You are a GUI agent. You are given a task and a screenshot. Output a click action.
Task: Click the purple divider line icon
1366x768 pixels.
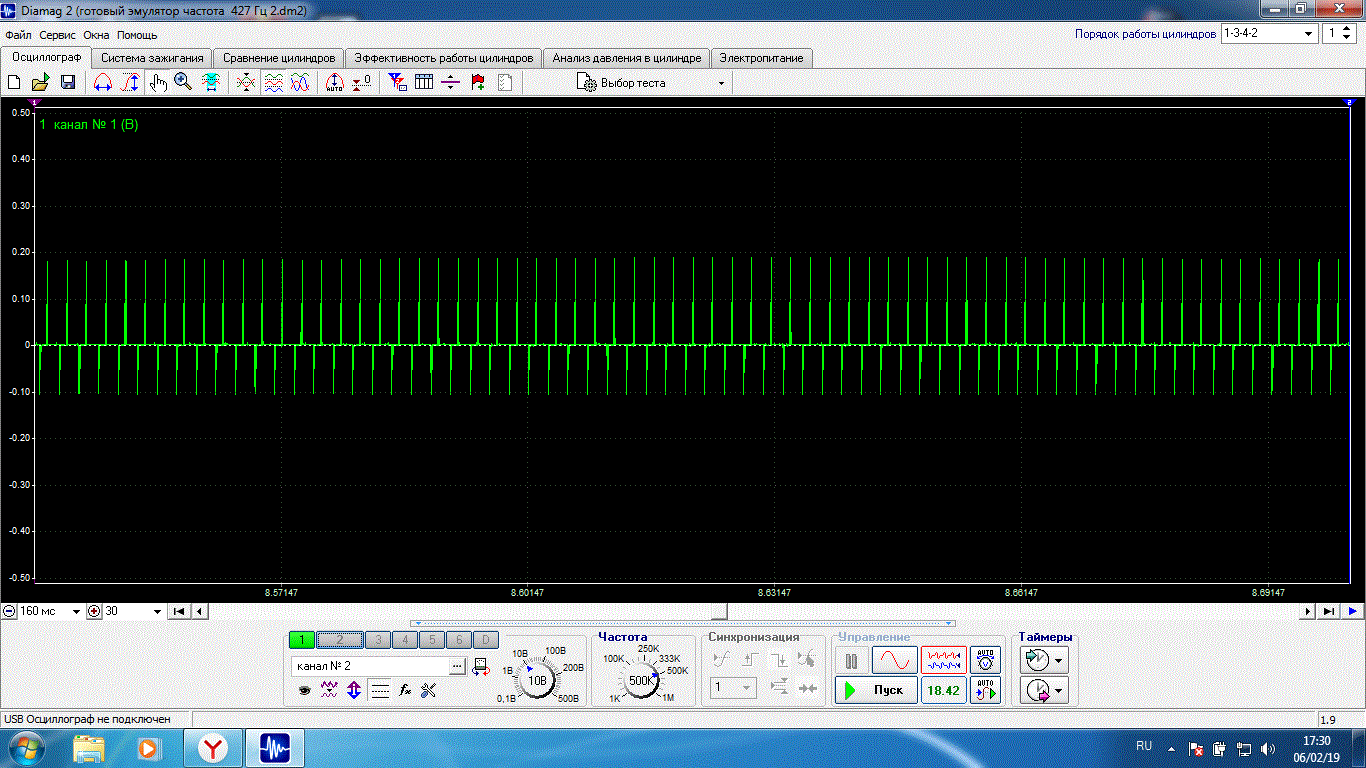(x=450, y=83)
